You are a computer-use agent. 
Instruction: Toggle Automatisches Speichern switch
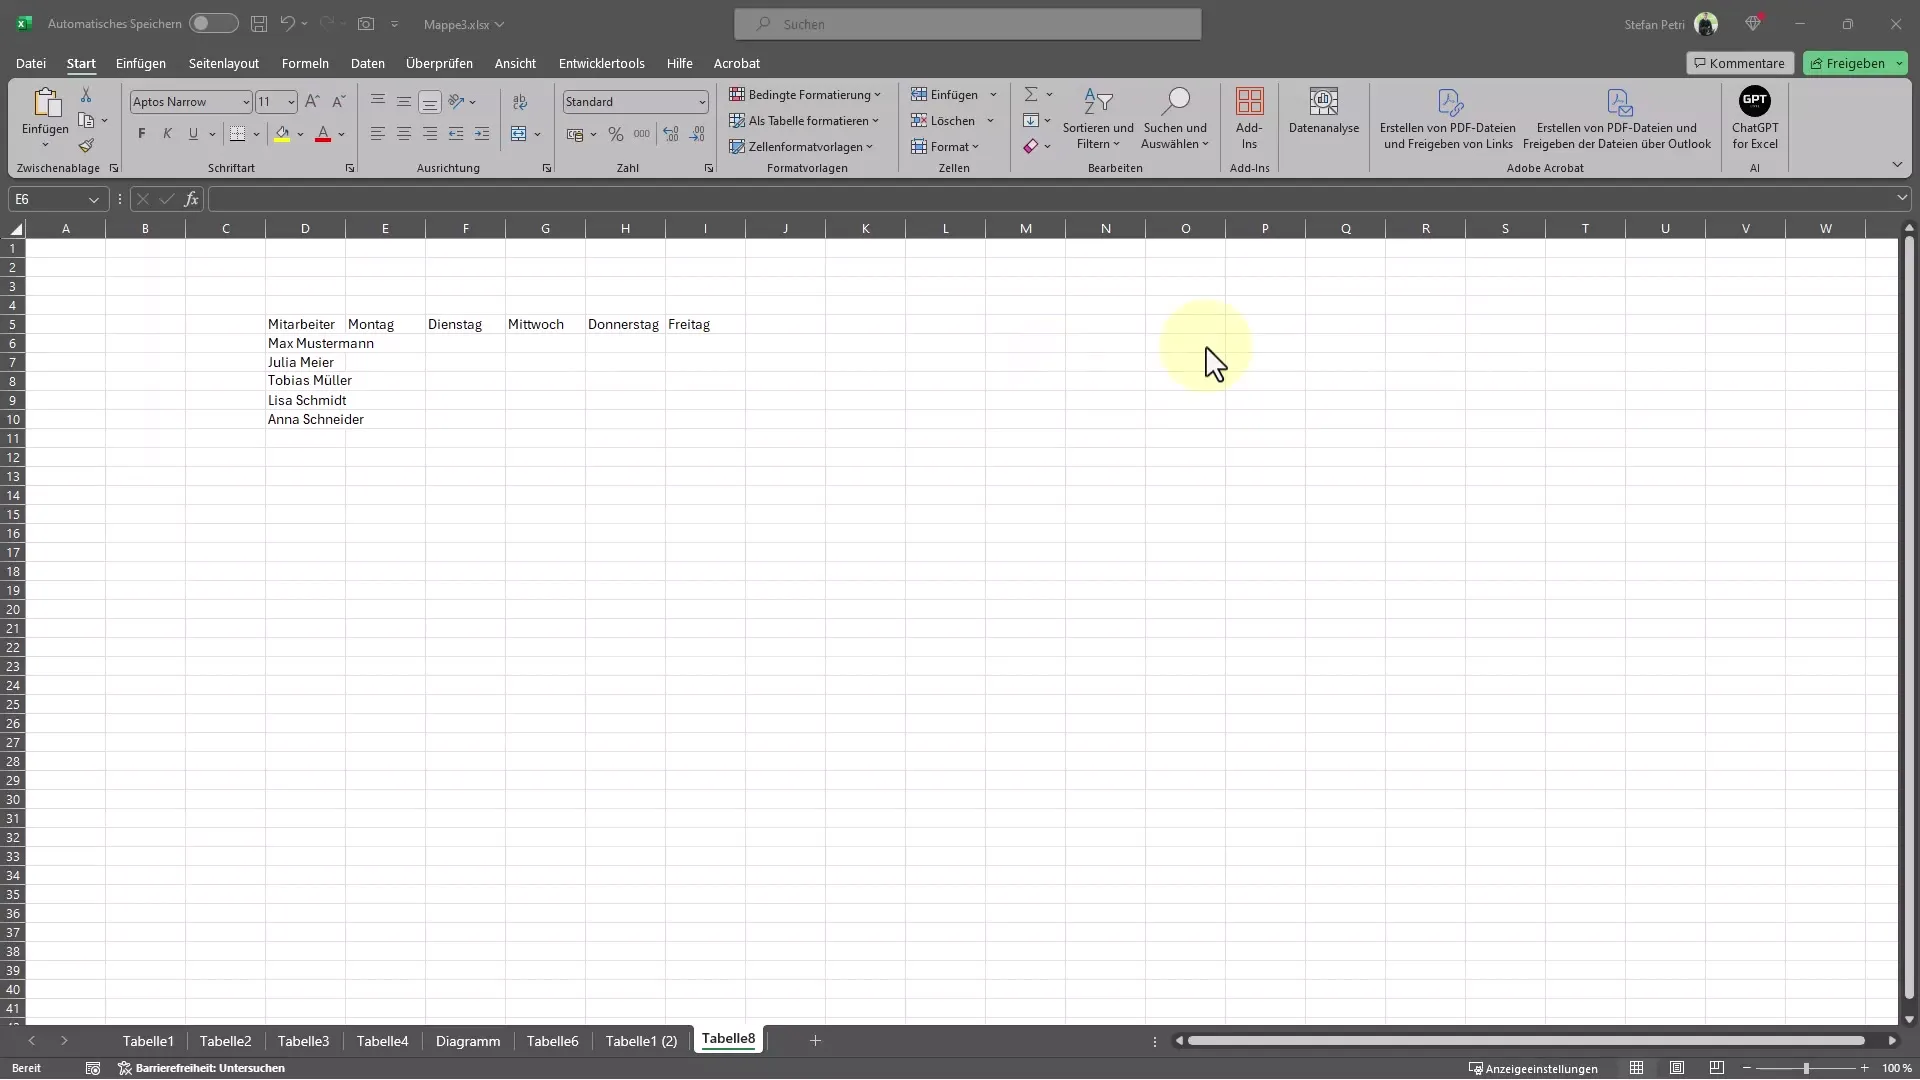214,22
